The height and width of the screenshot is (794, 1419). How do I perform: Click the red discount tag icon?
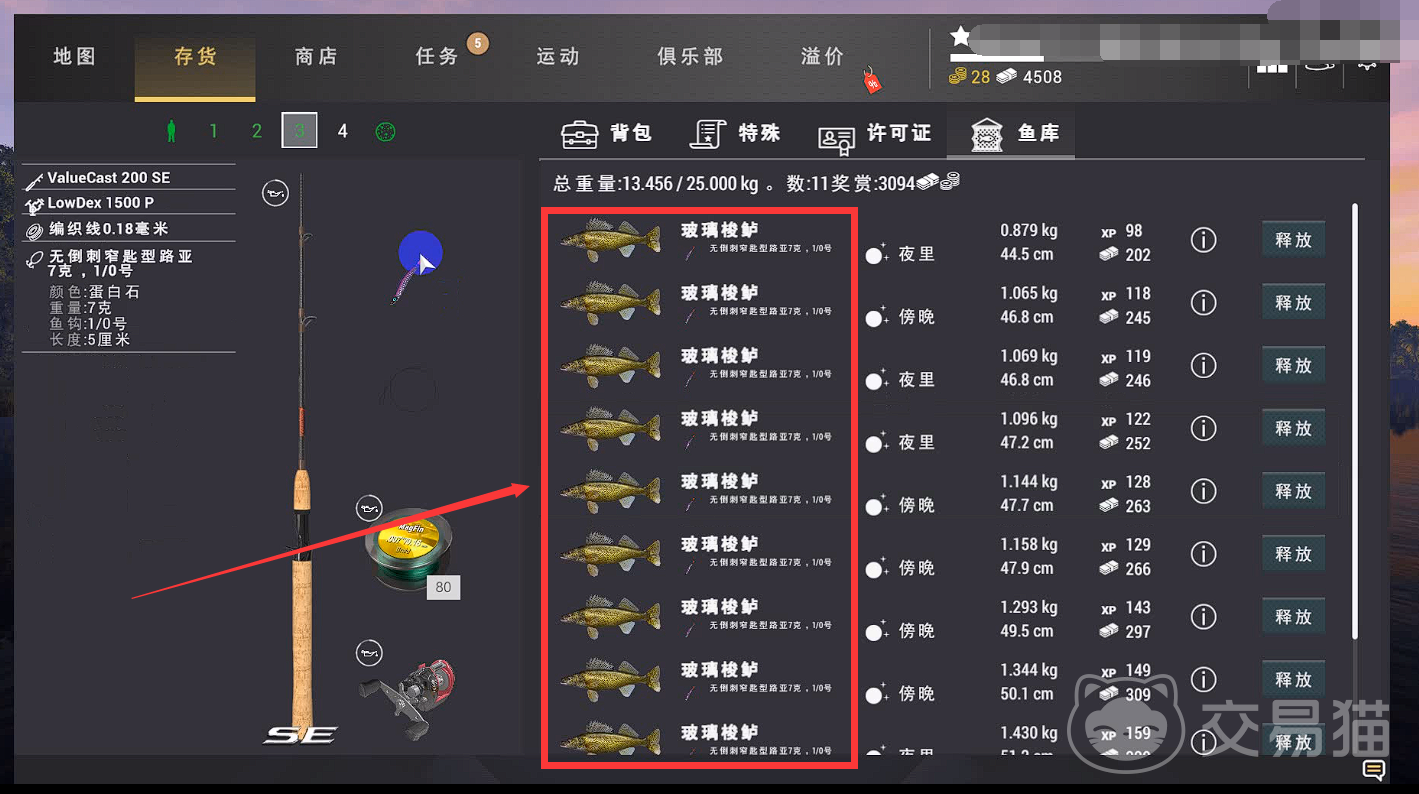pos(872,82)
